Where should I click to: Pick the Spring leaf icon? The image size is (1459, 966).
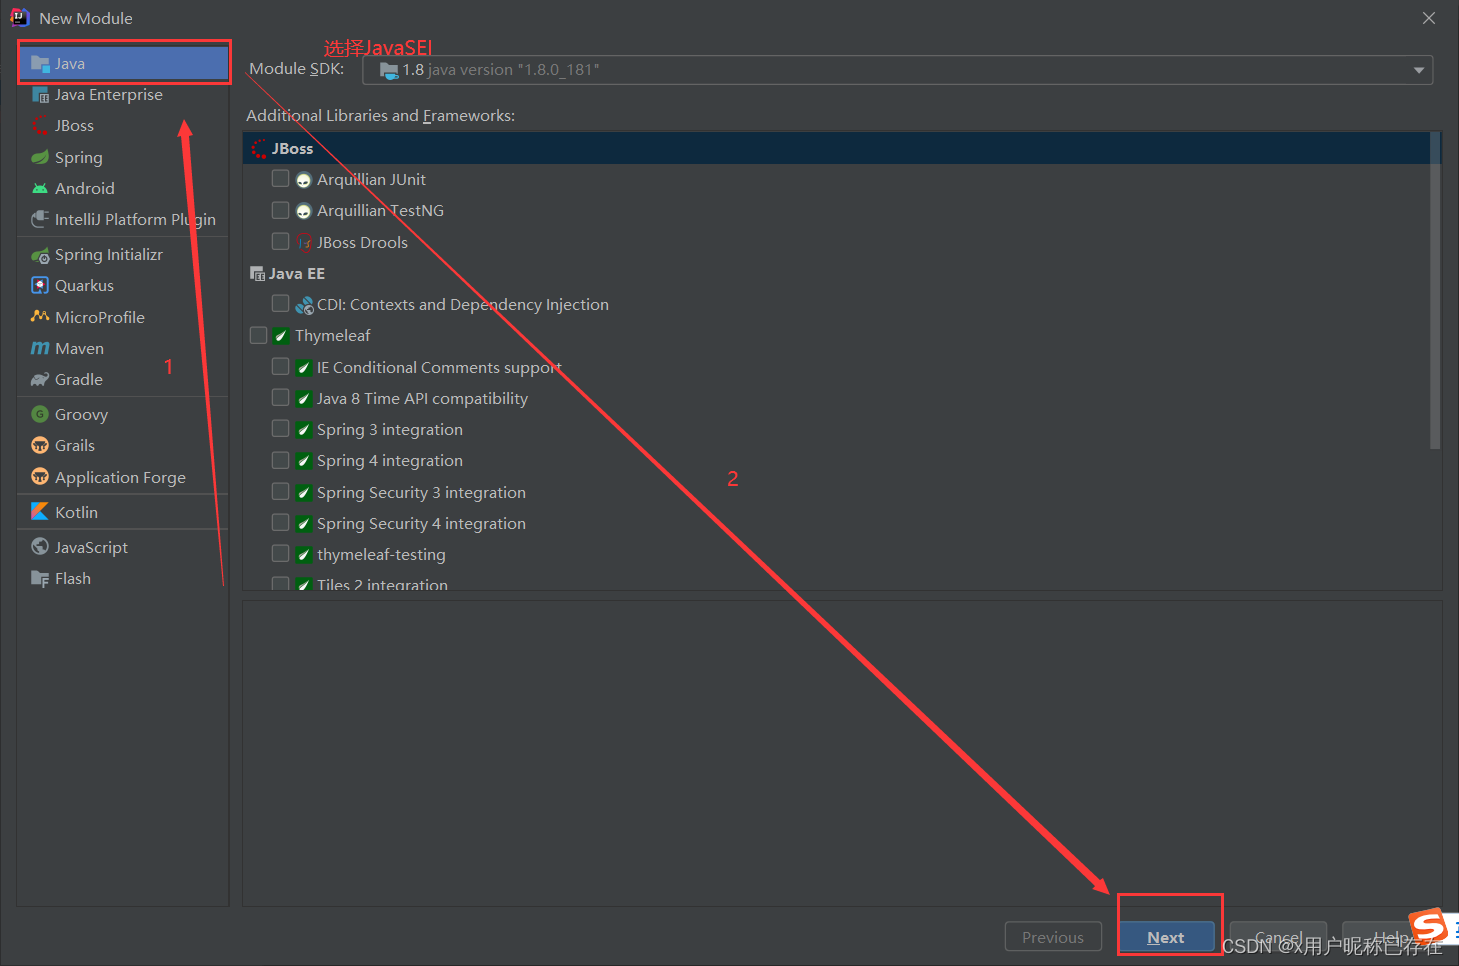pos(40,157)
